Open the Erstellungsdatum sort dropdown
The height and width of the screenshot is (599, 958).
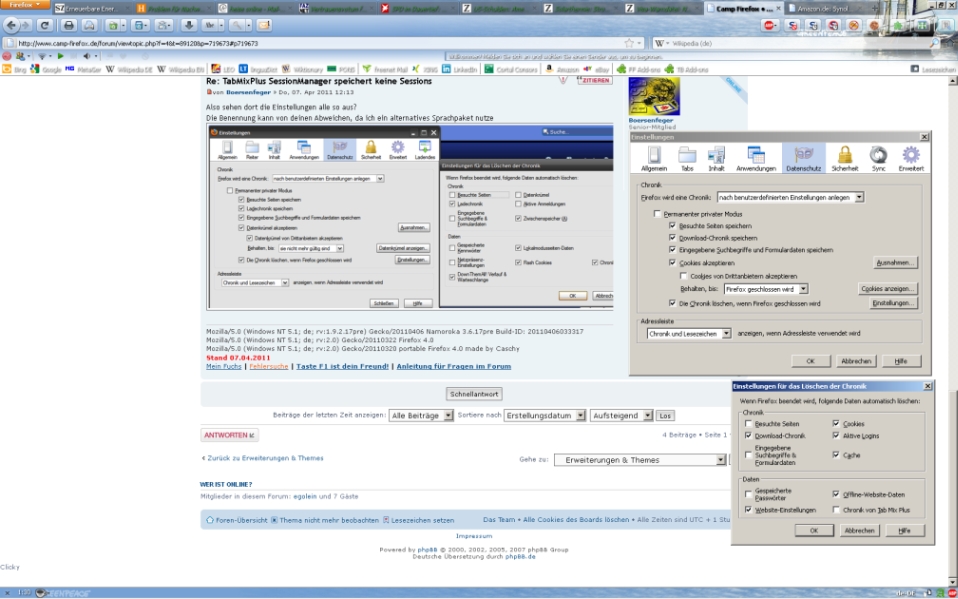pos(545,415)
